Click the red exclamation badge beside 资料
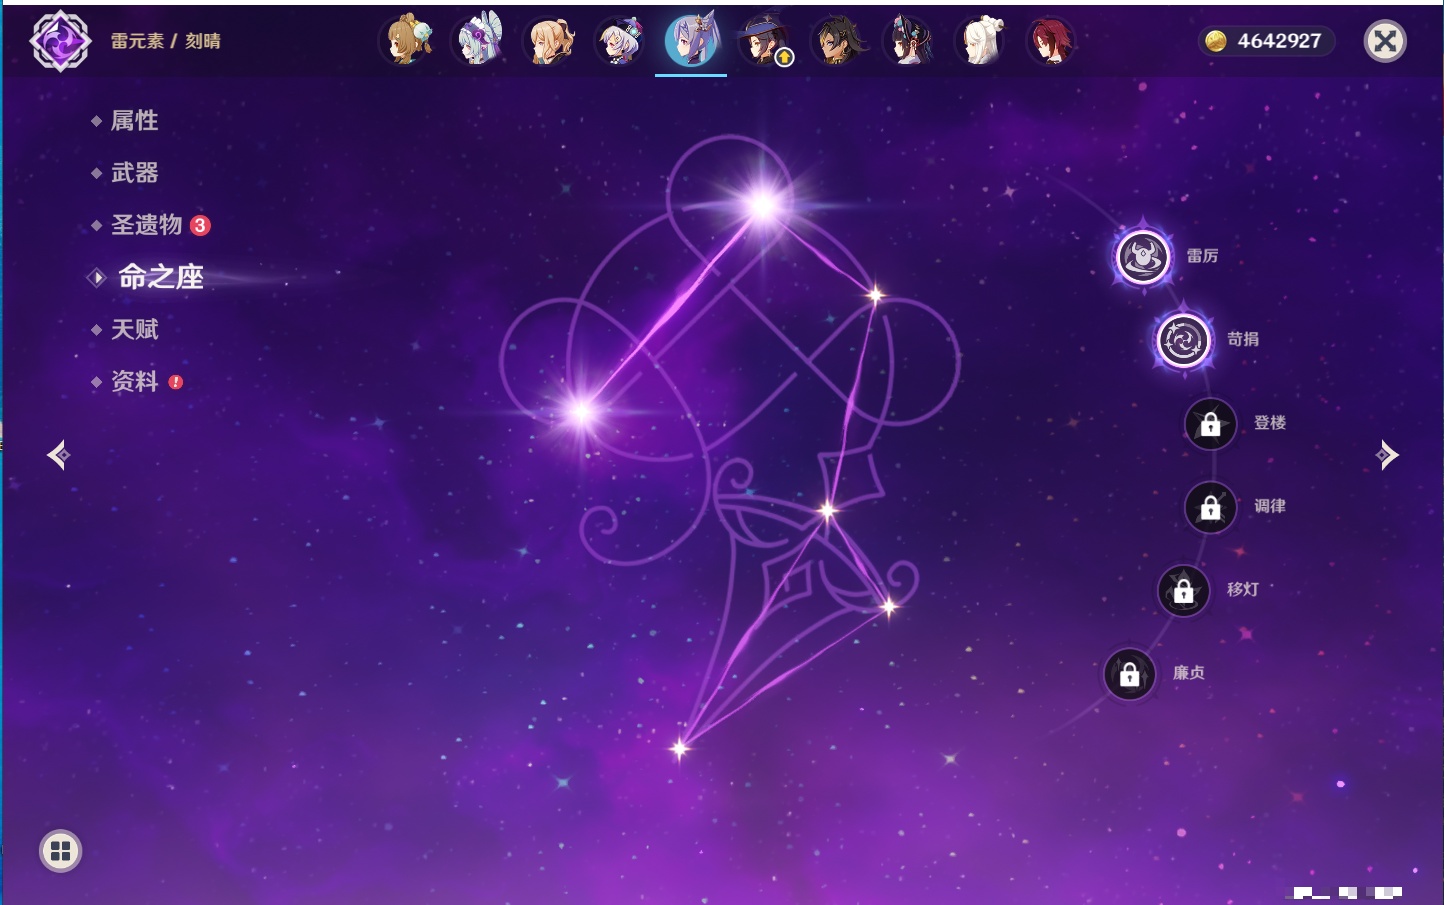The width and height of the screenshot is (1444, 905). pos(176,382)
